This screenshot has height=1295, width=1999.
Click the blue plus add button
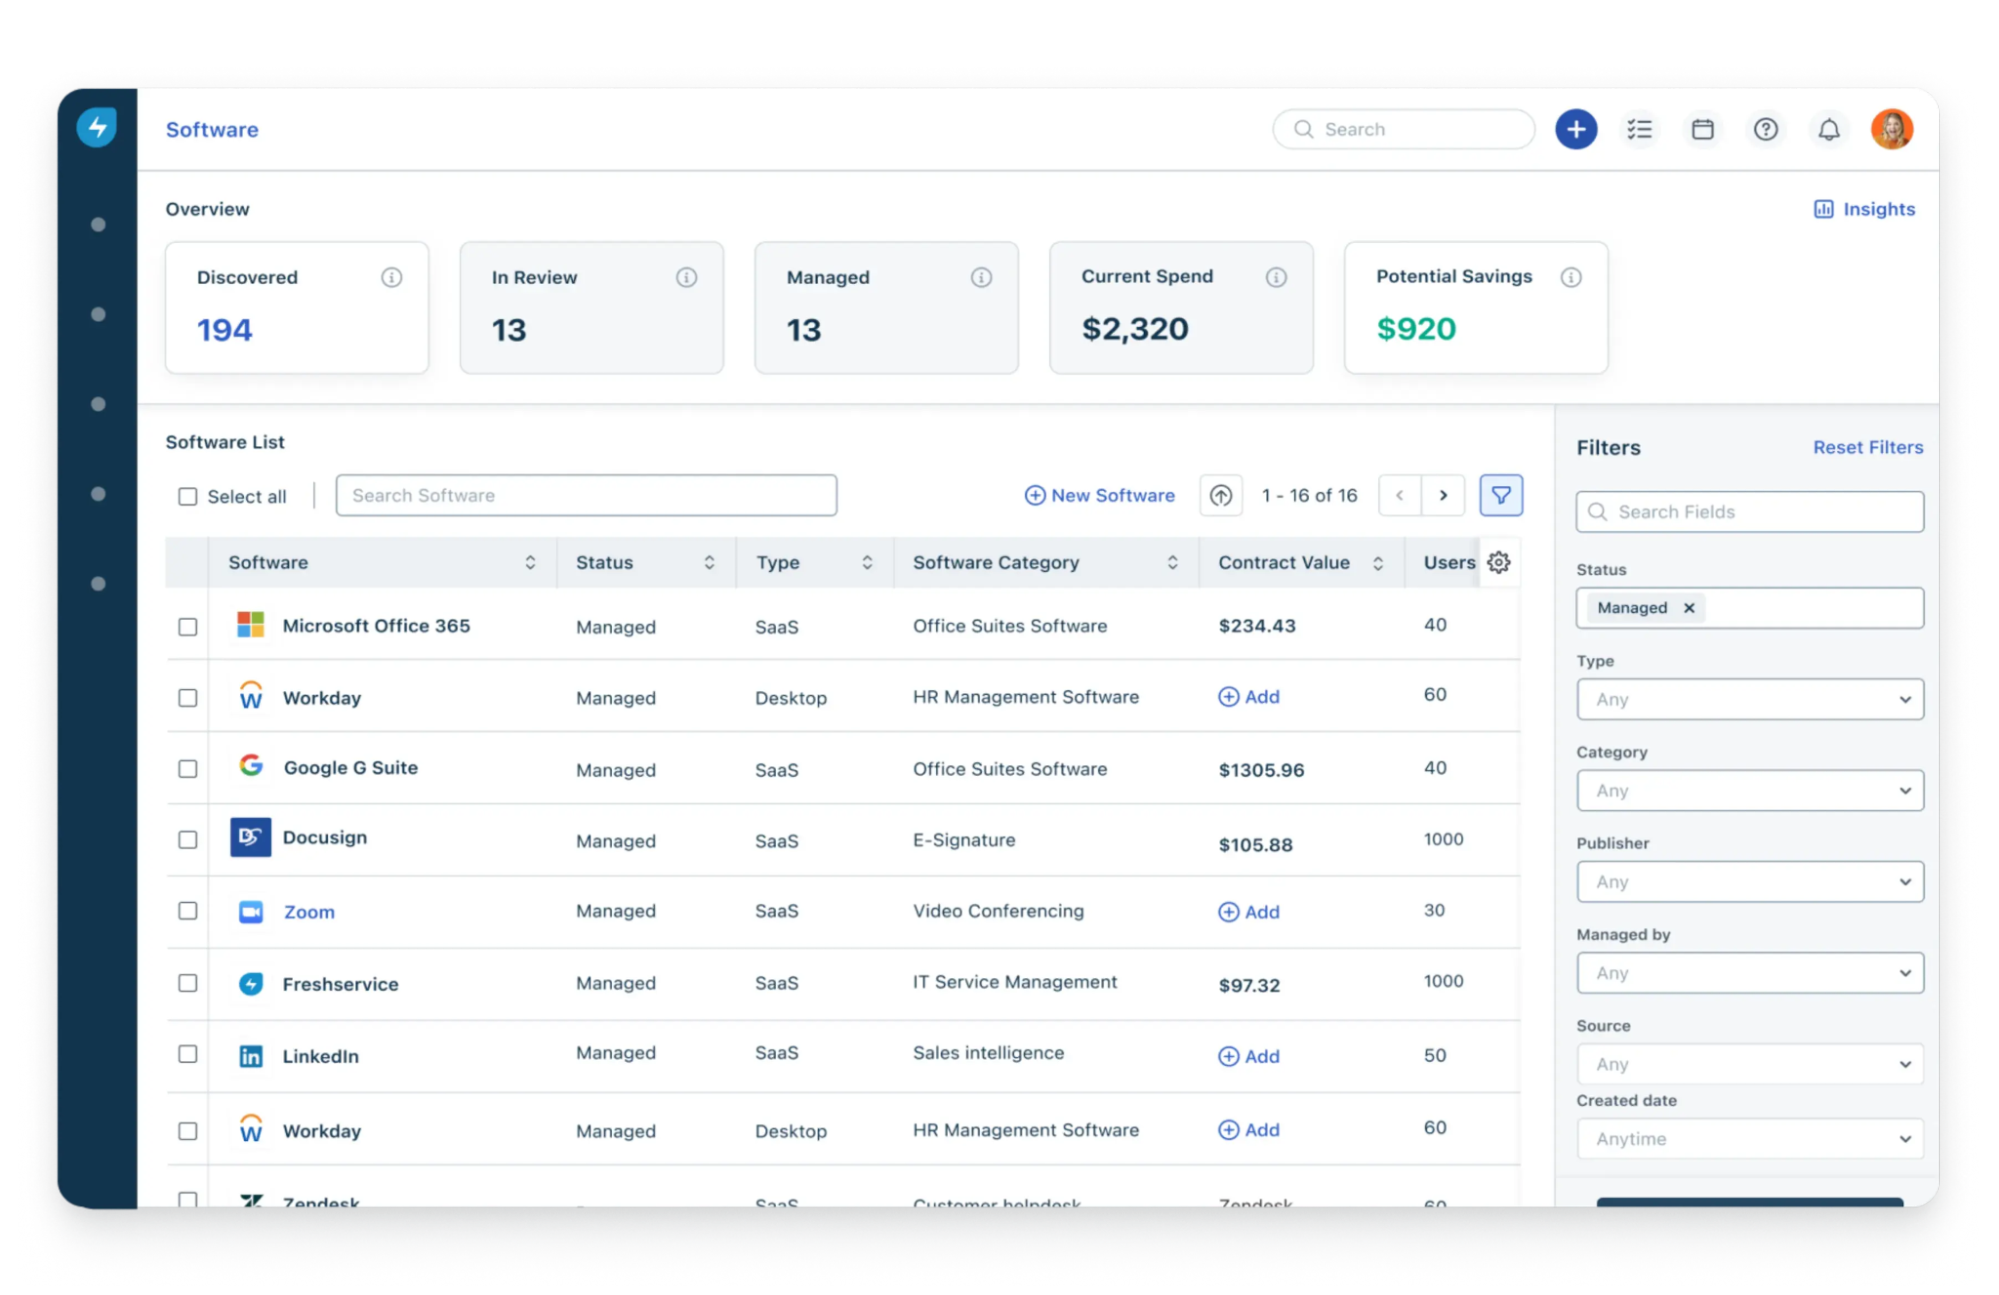[1575, 129]
